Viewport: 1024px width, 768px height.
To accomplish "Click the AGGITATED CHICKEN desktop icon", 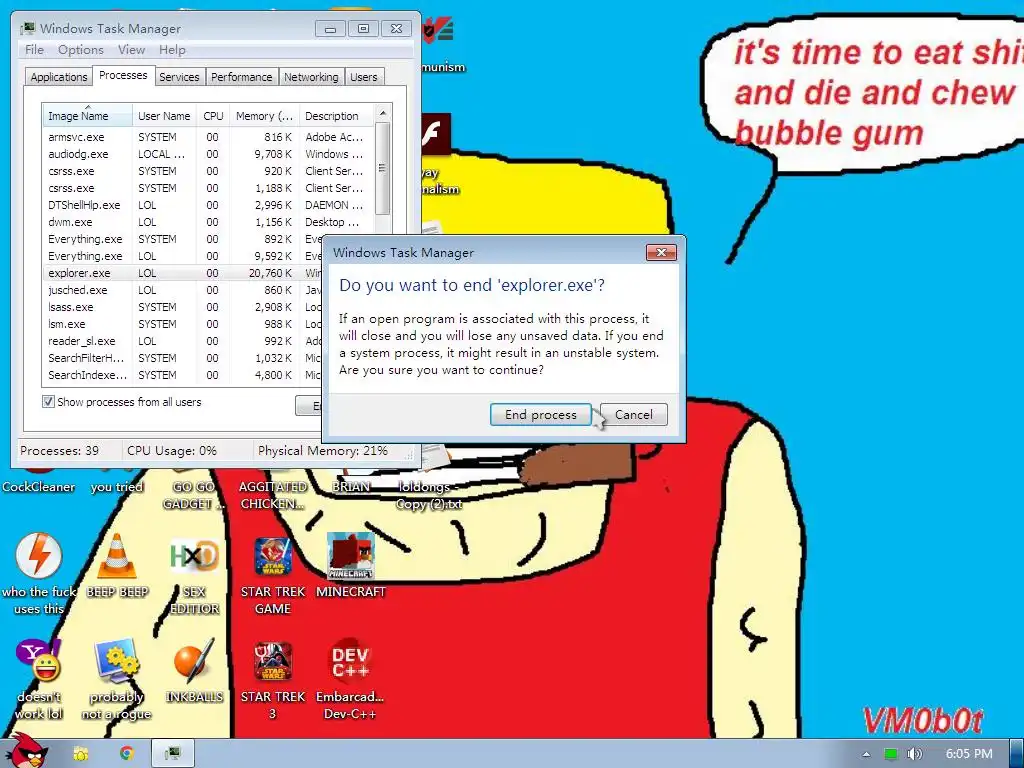I will click(x=273, y=495).
